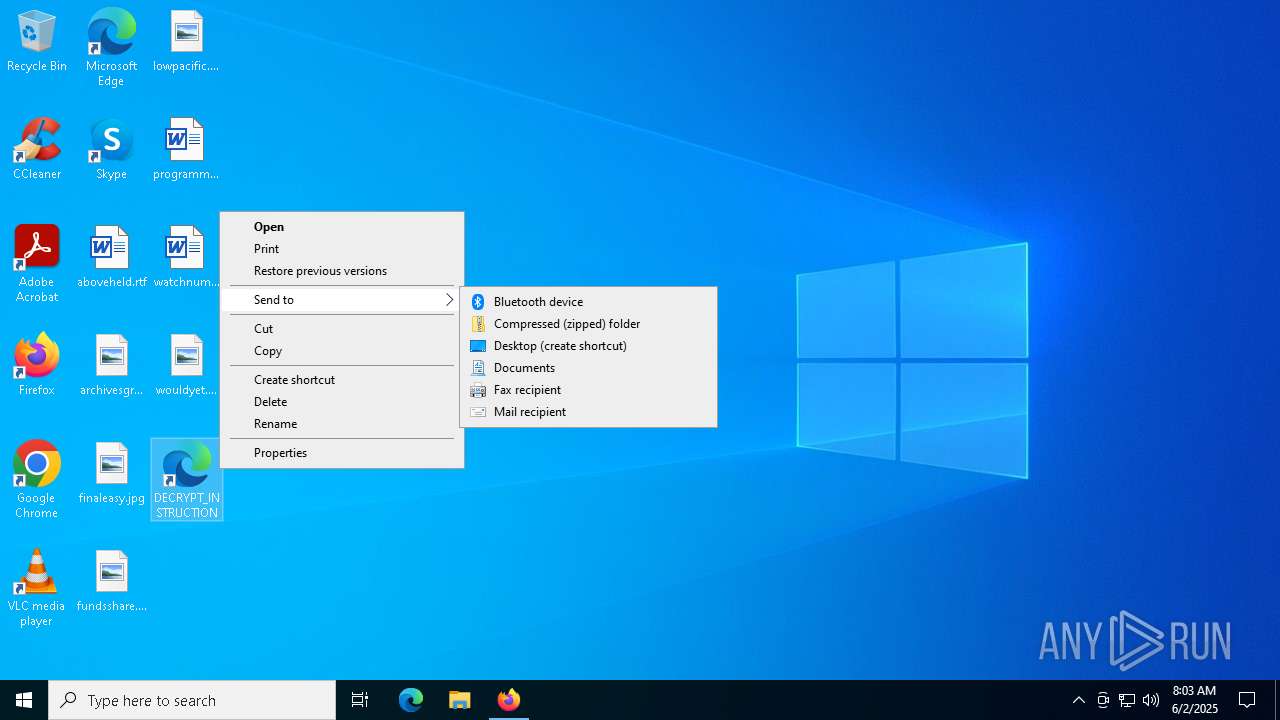Select the VLC media player shortcut

(37, 588)
